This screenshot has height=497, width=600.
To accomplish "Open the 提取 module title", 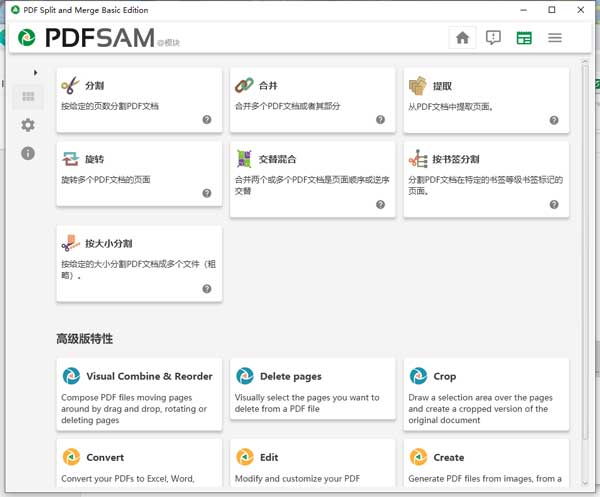I will [442, 86].
